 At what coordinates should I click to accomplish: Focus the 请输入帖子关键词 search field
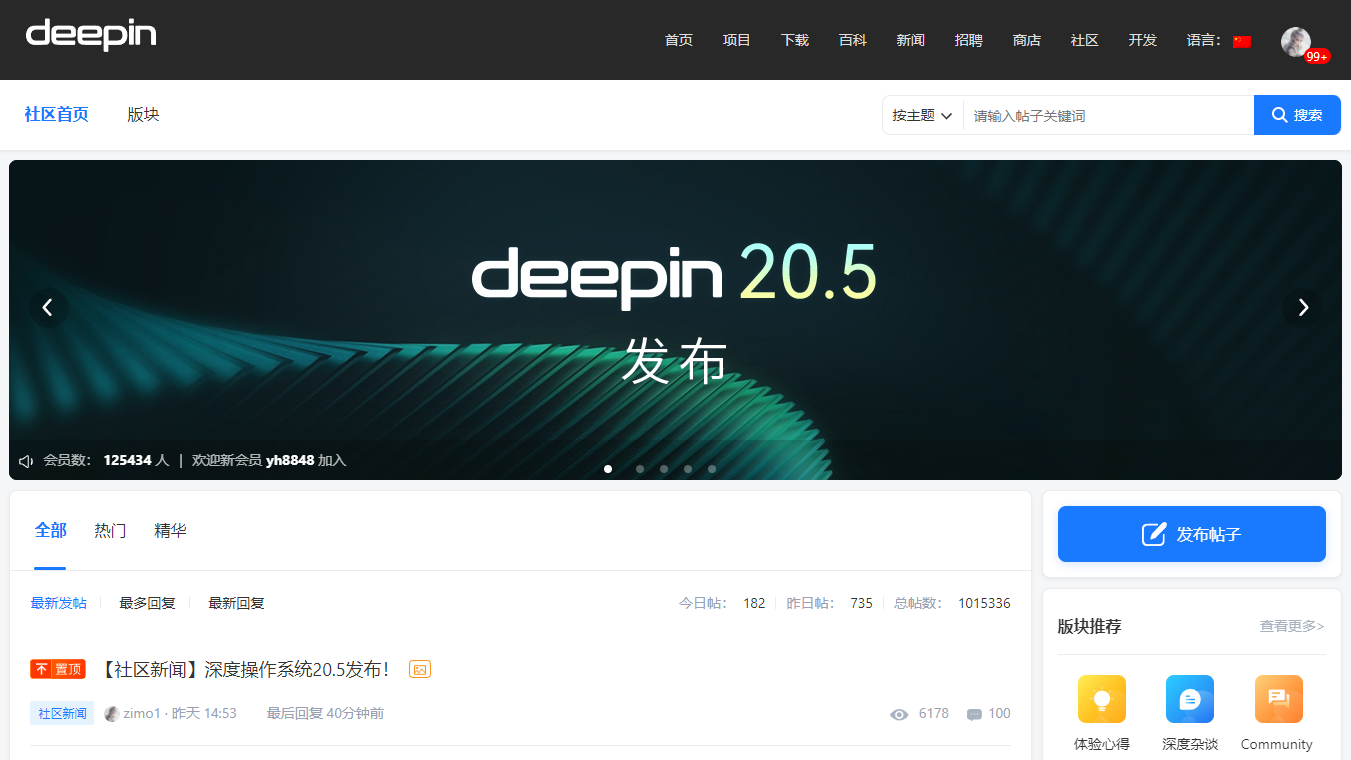[1108, 115]
